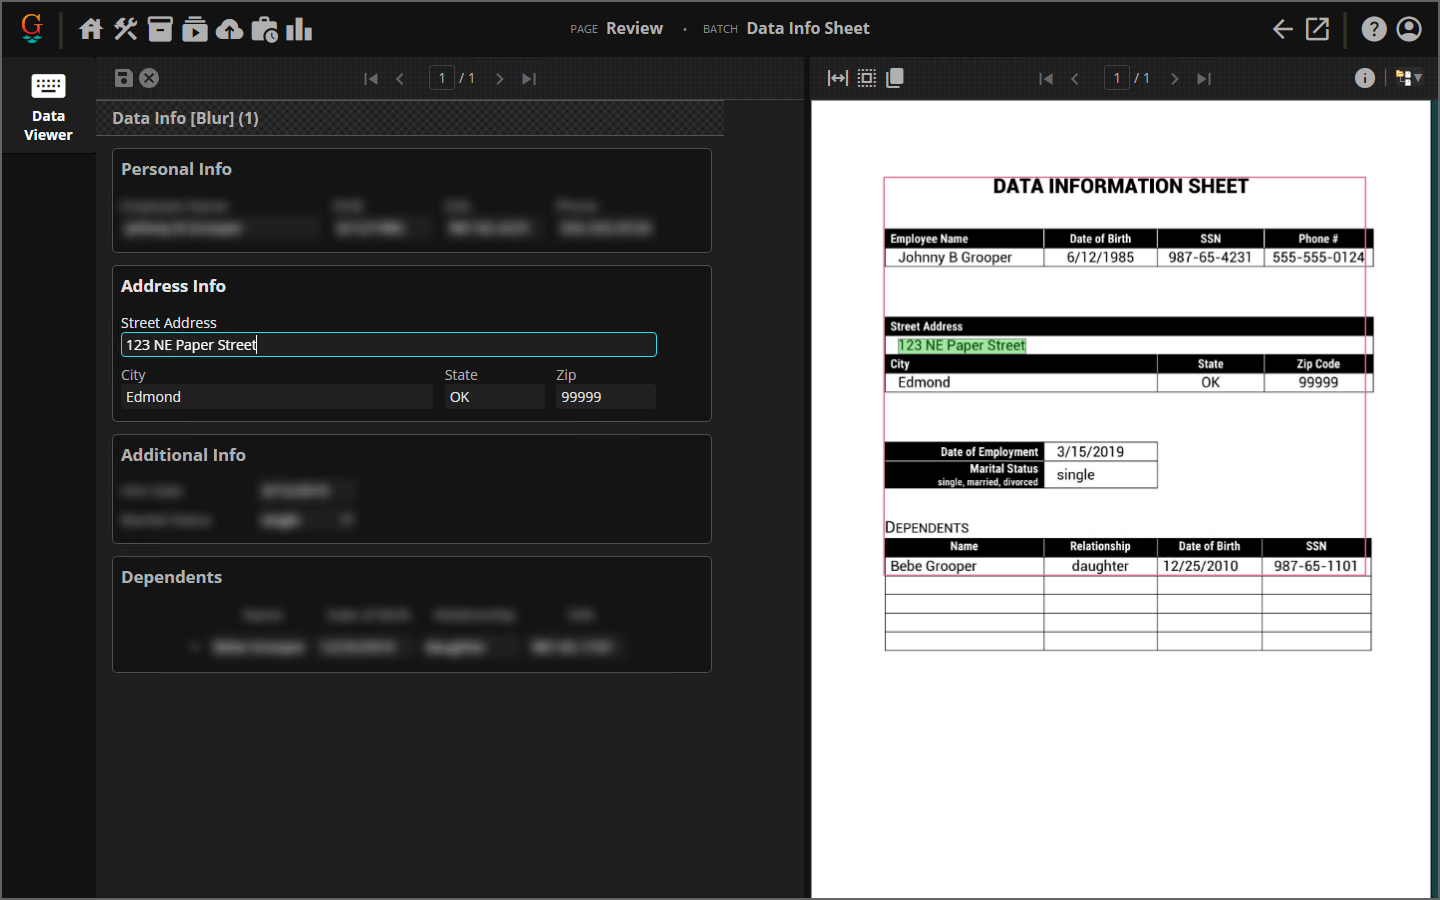
Task: Click employment date 3/15/2019 in document
Action: click(x=1090, y=452)
